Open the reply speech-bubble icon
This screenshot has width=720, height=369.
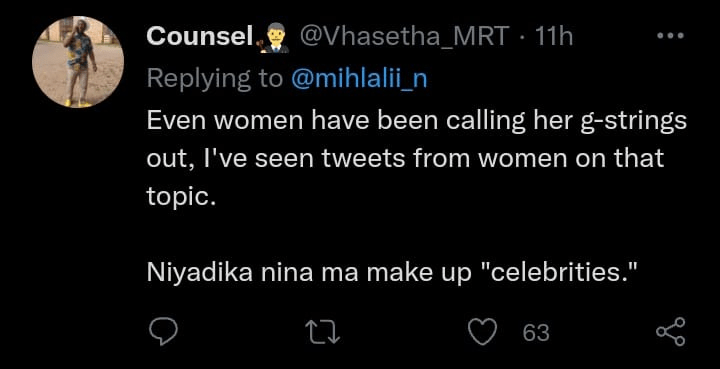point(163,331)
